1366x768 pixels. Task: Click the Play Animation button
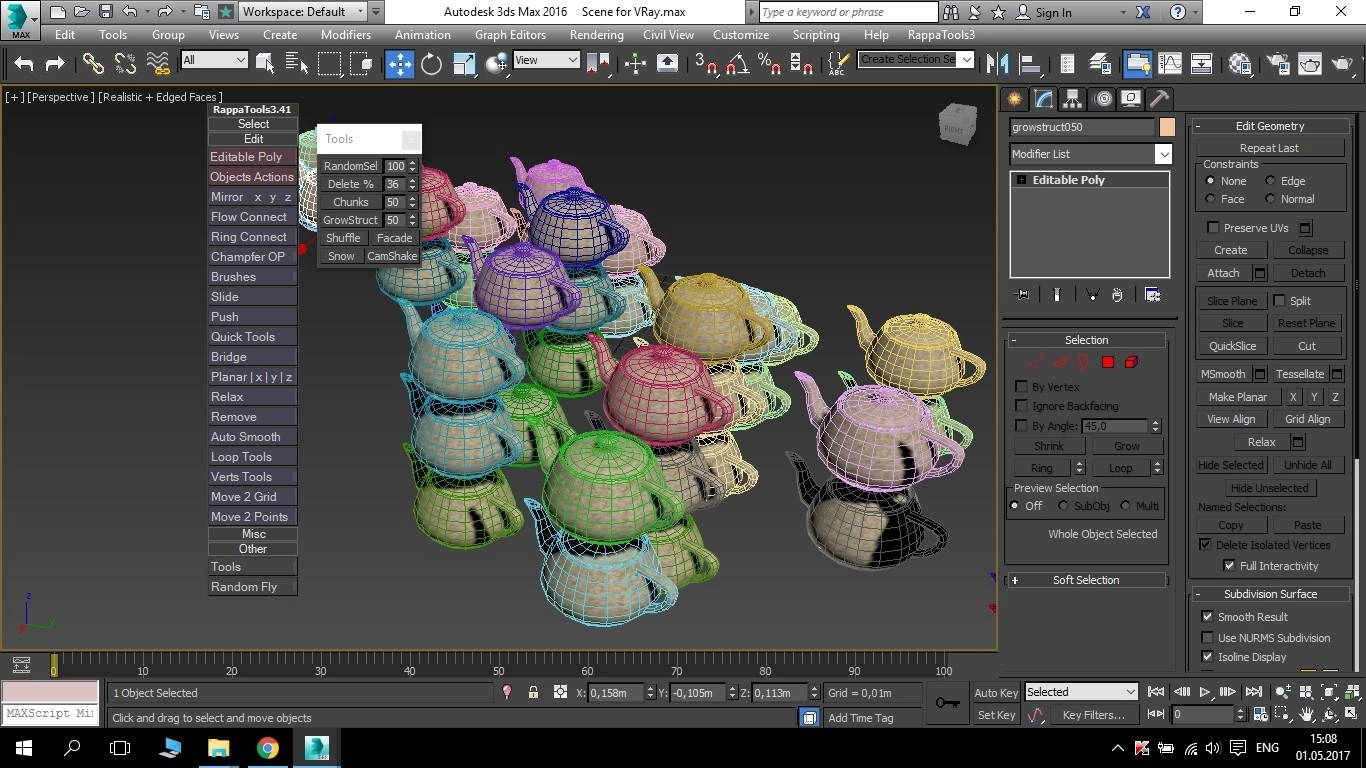click(x=1205, y=692)
